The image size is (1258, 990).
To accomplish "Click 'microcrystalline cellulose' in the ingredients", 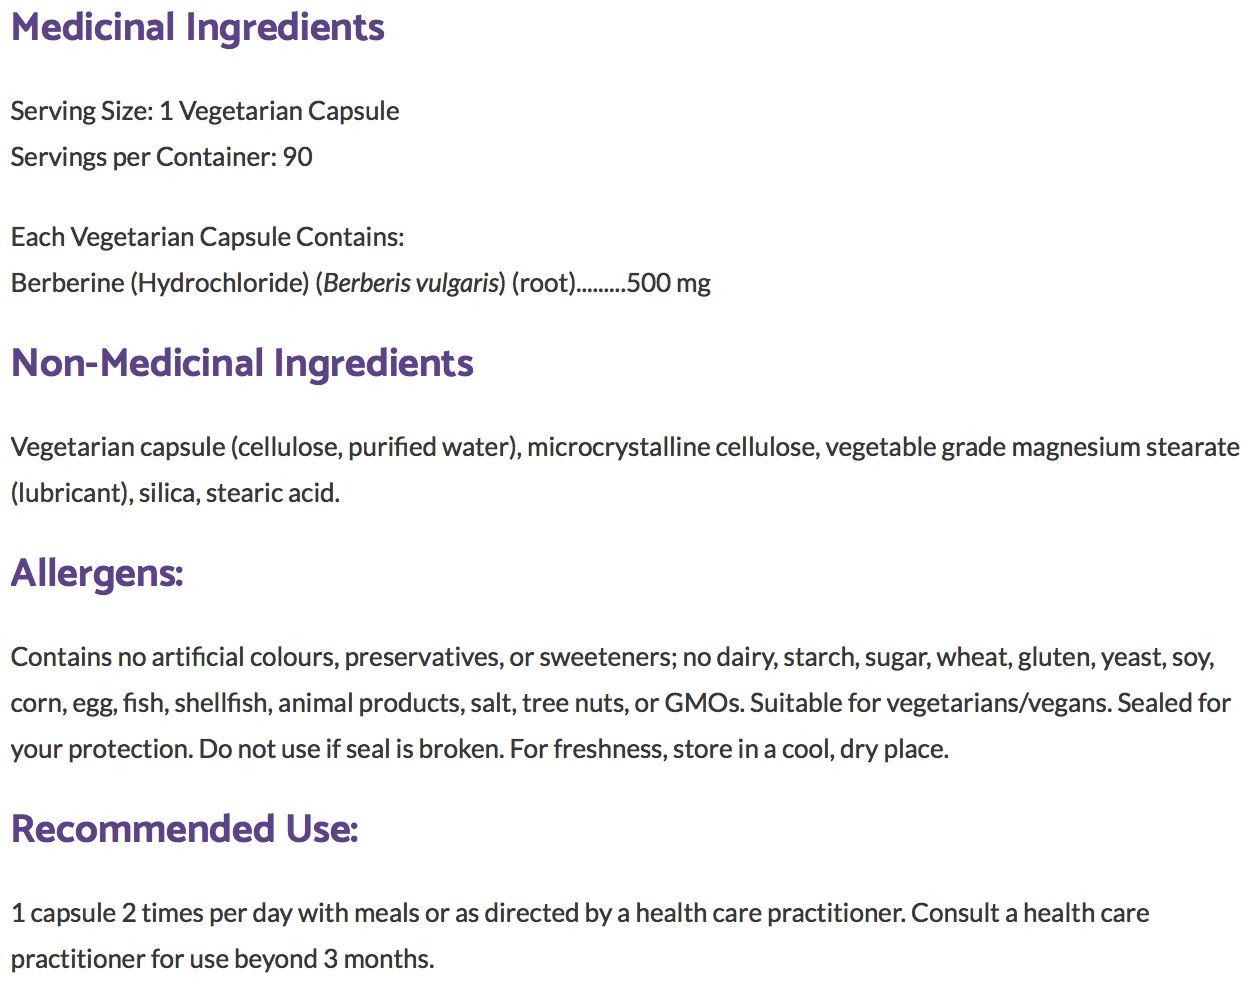I will (671, 447).
